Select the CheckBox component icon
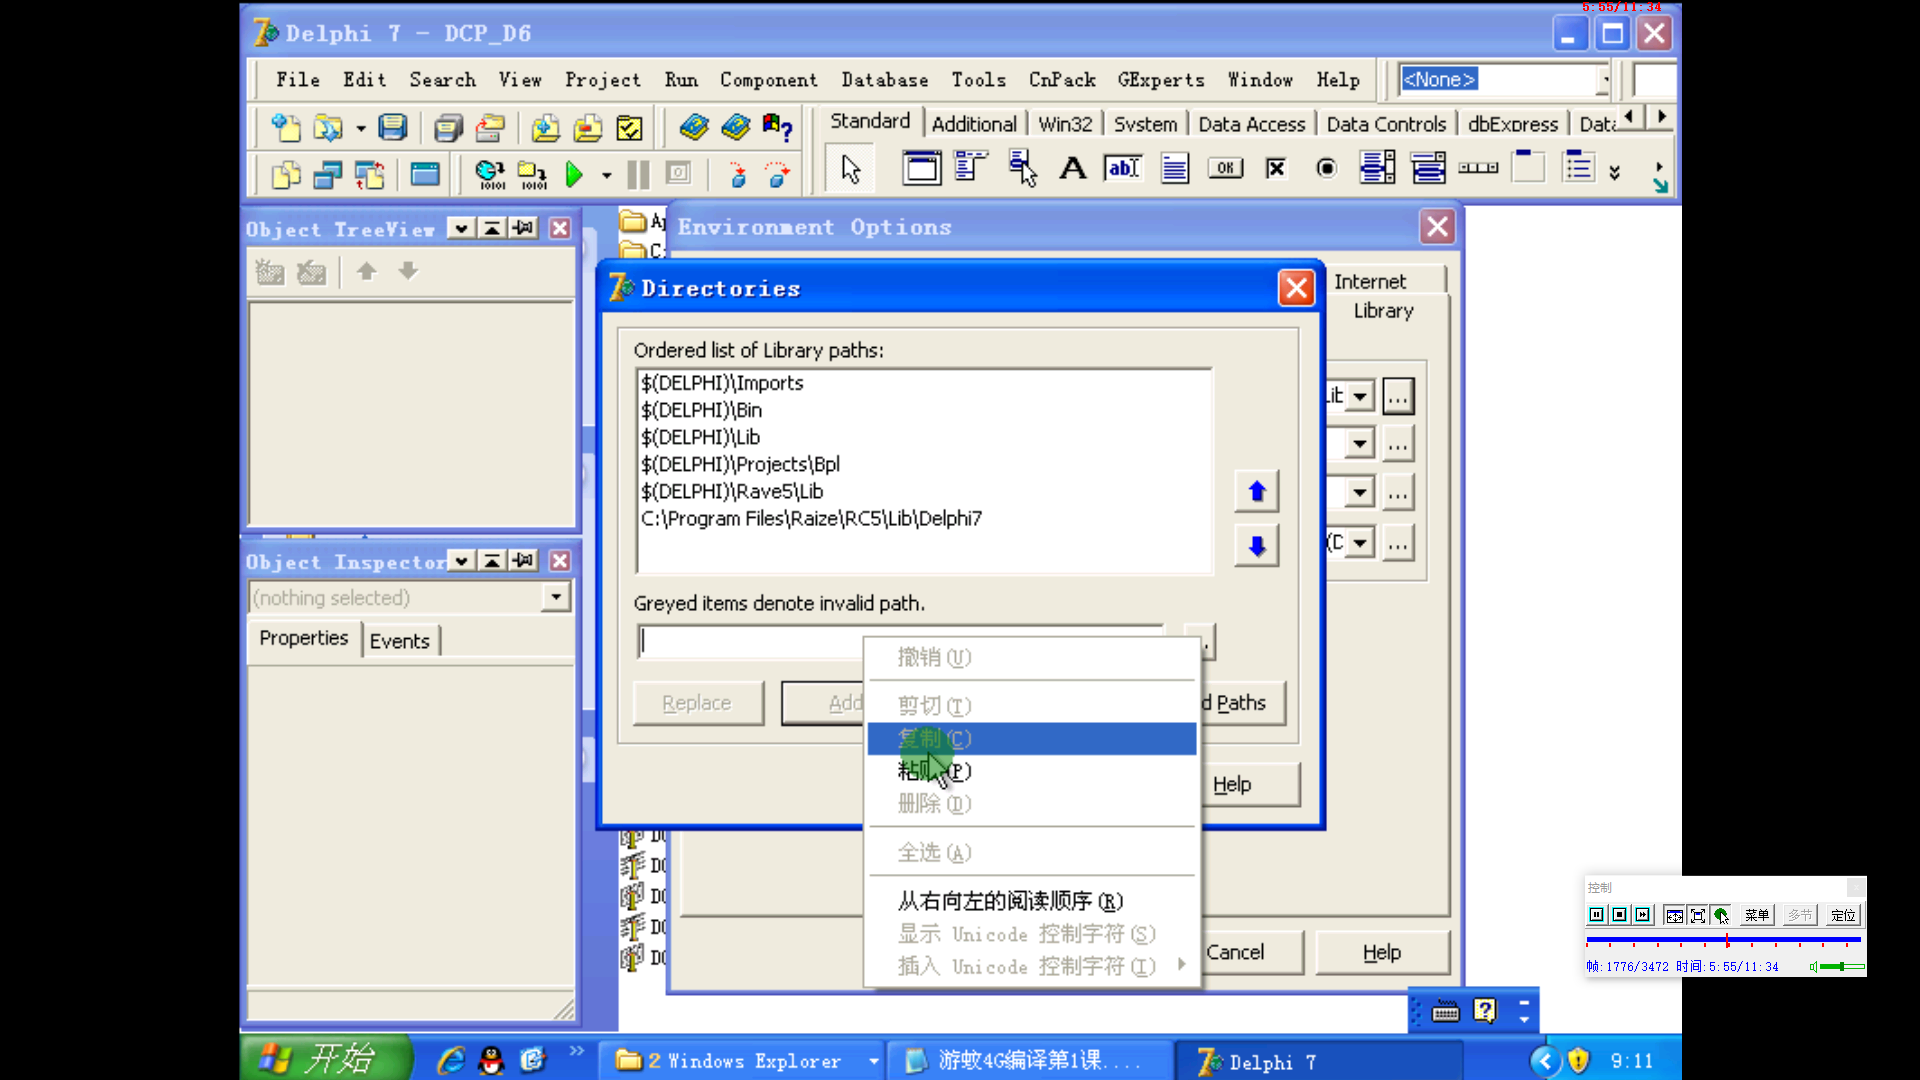Image resolution: width=1920 pixels, height=1080 pixels. pyautogui.click(x=1276, y=168)
